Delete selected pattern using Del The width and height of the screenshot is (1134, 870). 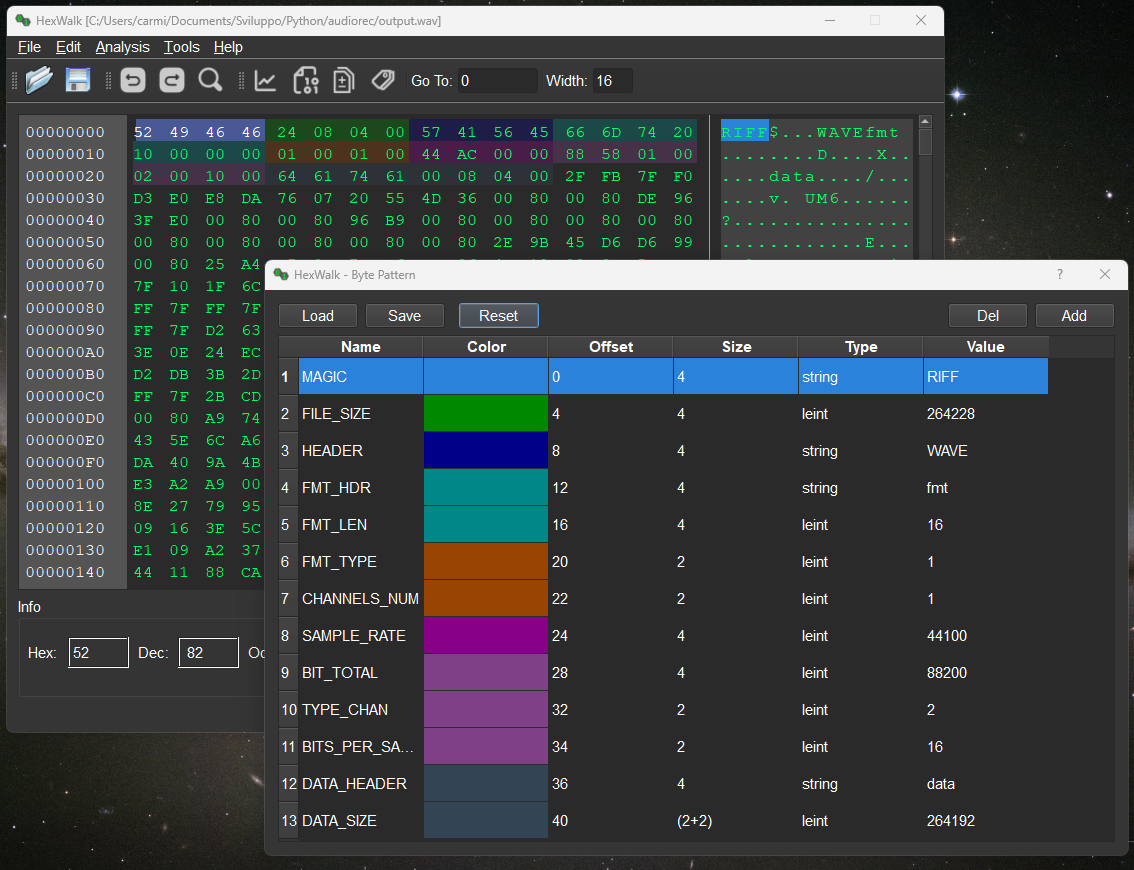[987, 315]
